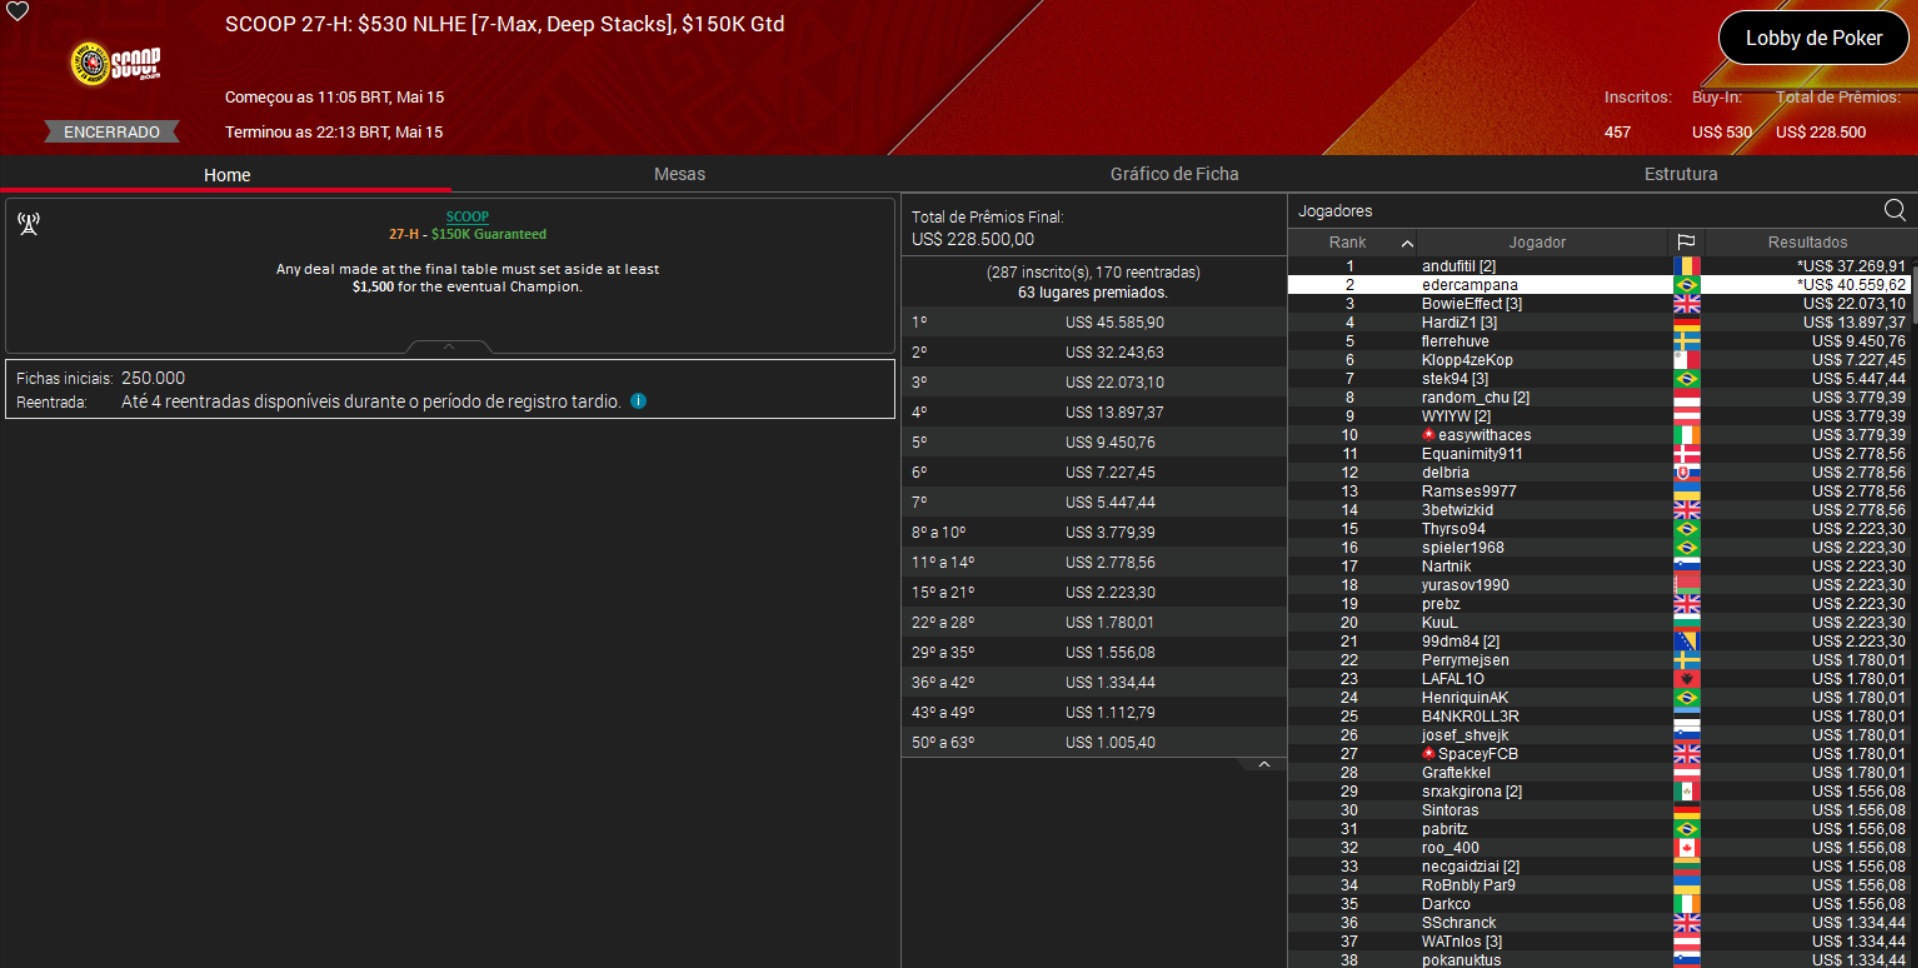1918x968 pixels.
Task: Click the UK flag beside SSchranck
Action: pos(1686,922)
